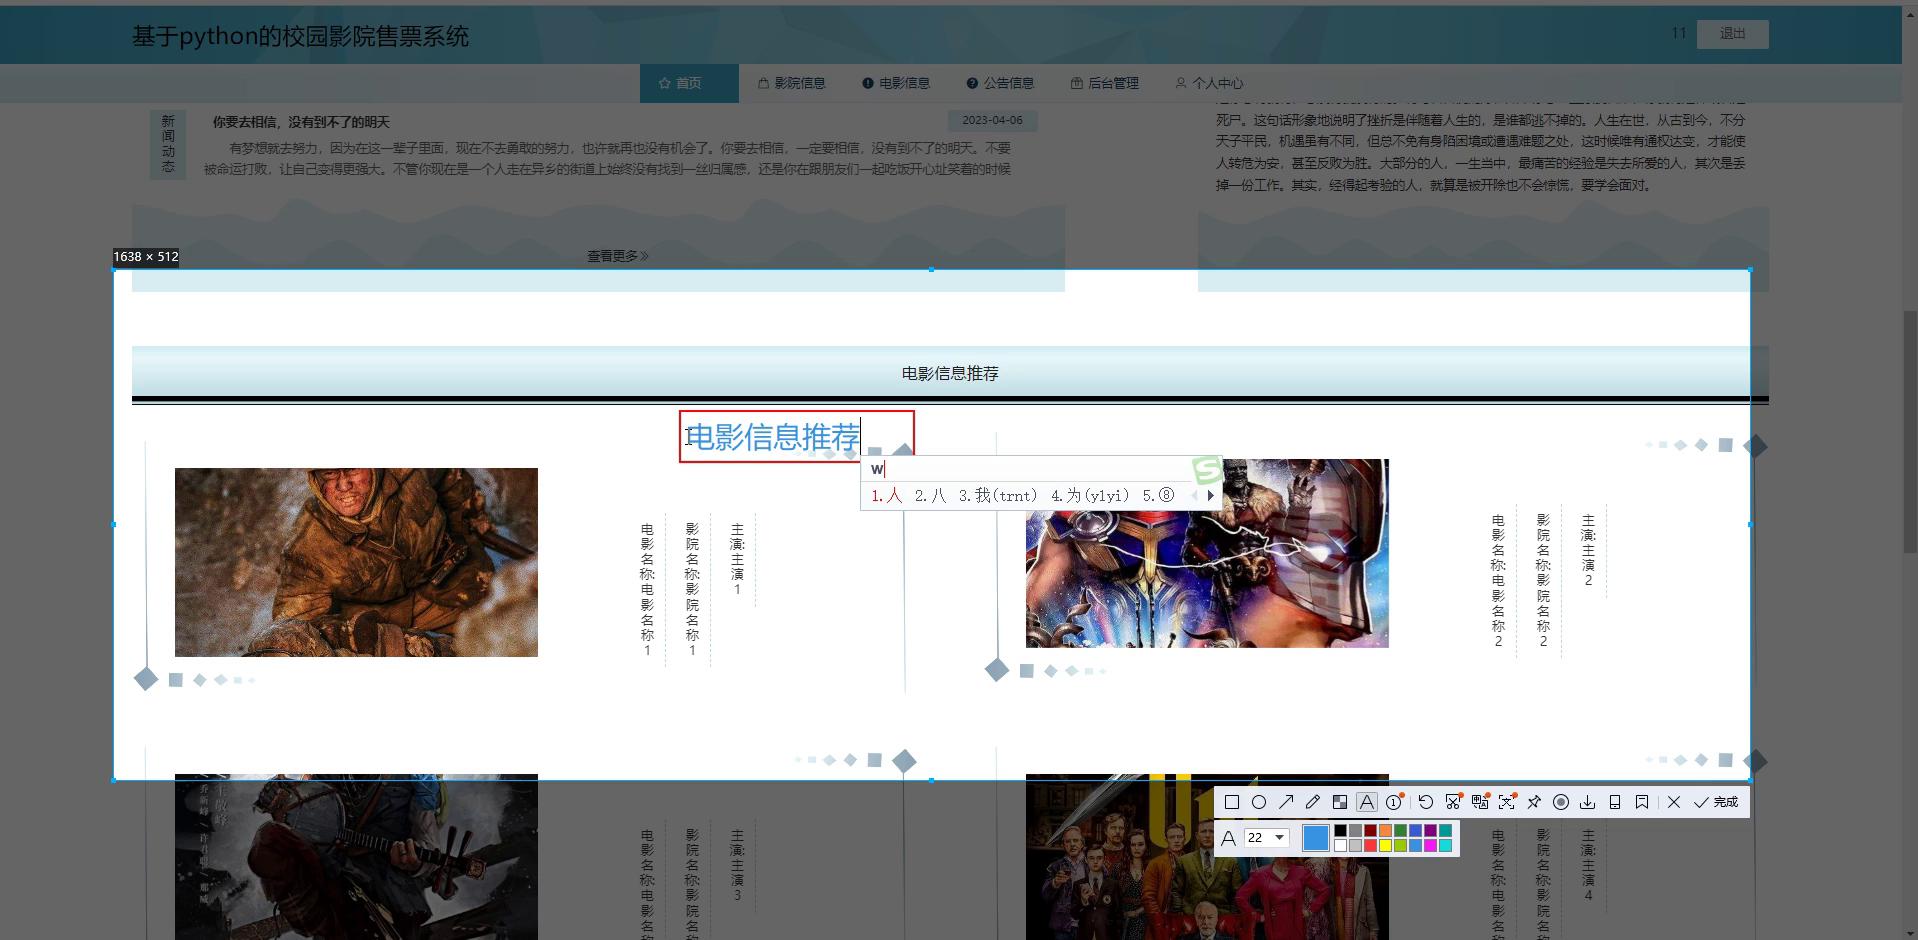Send the screenshot to phone
The width and height of the screenshot is (1918, 940).
tap(1615, 802)
